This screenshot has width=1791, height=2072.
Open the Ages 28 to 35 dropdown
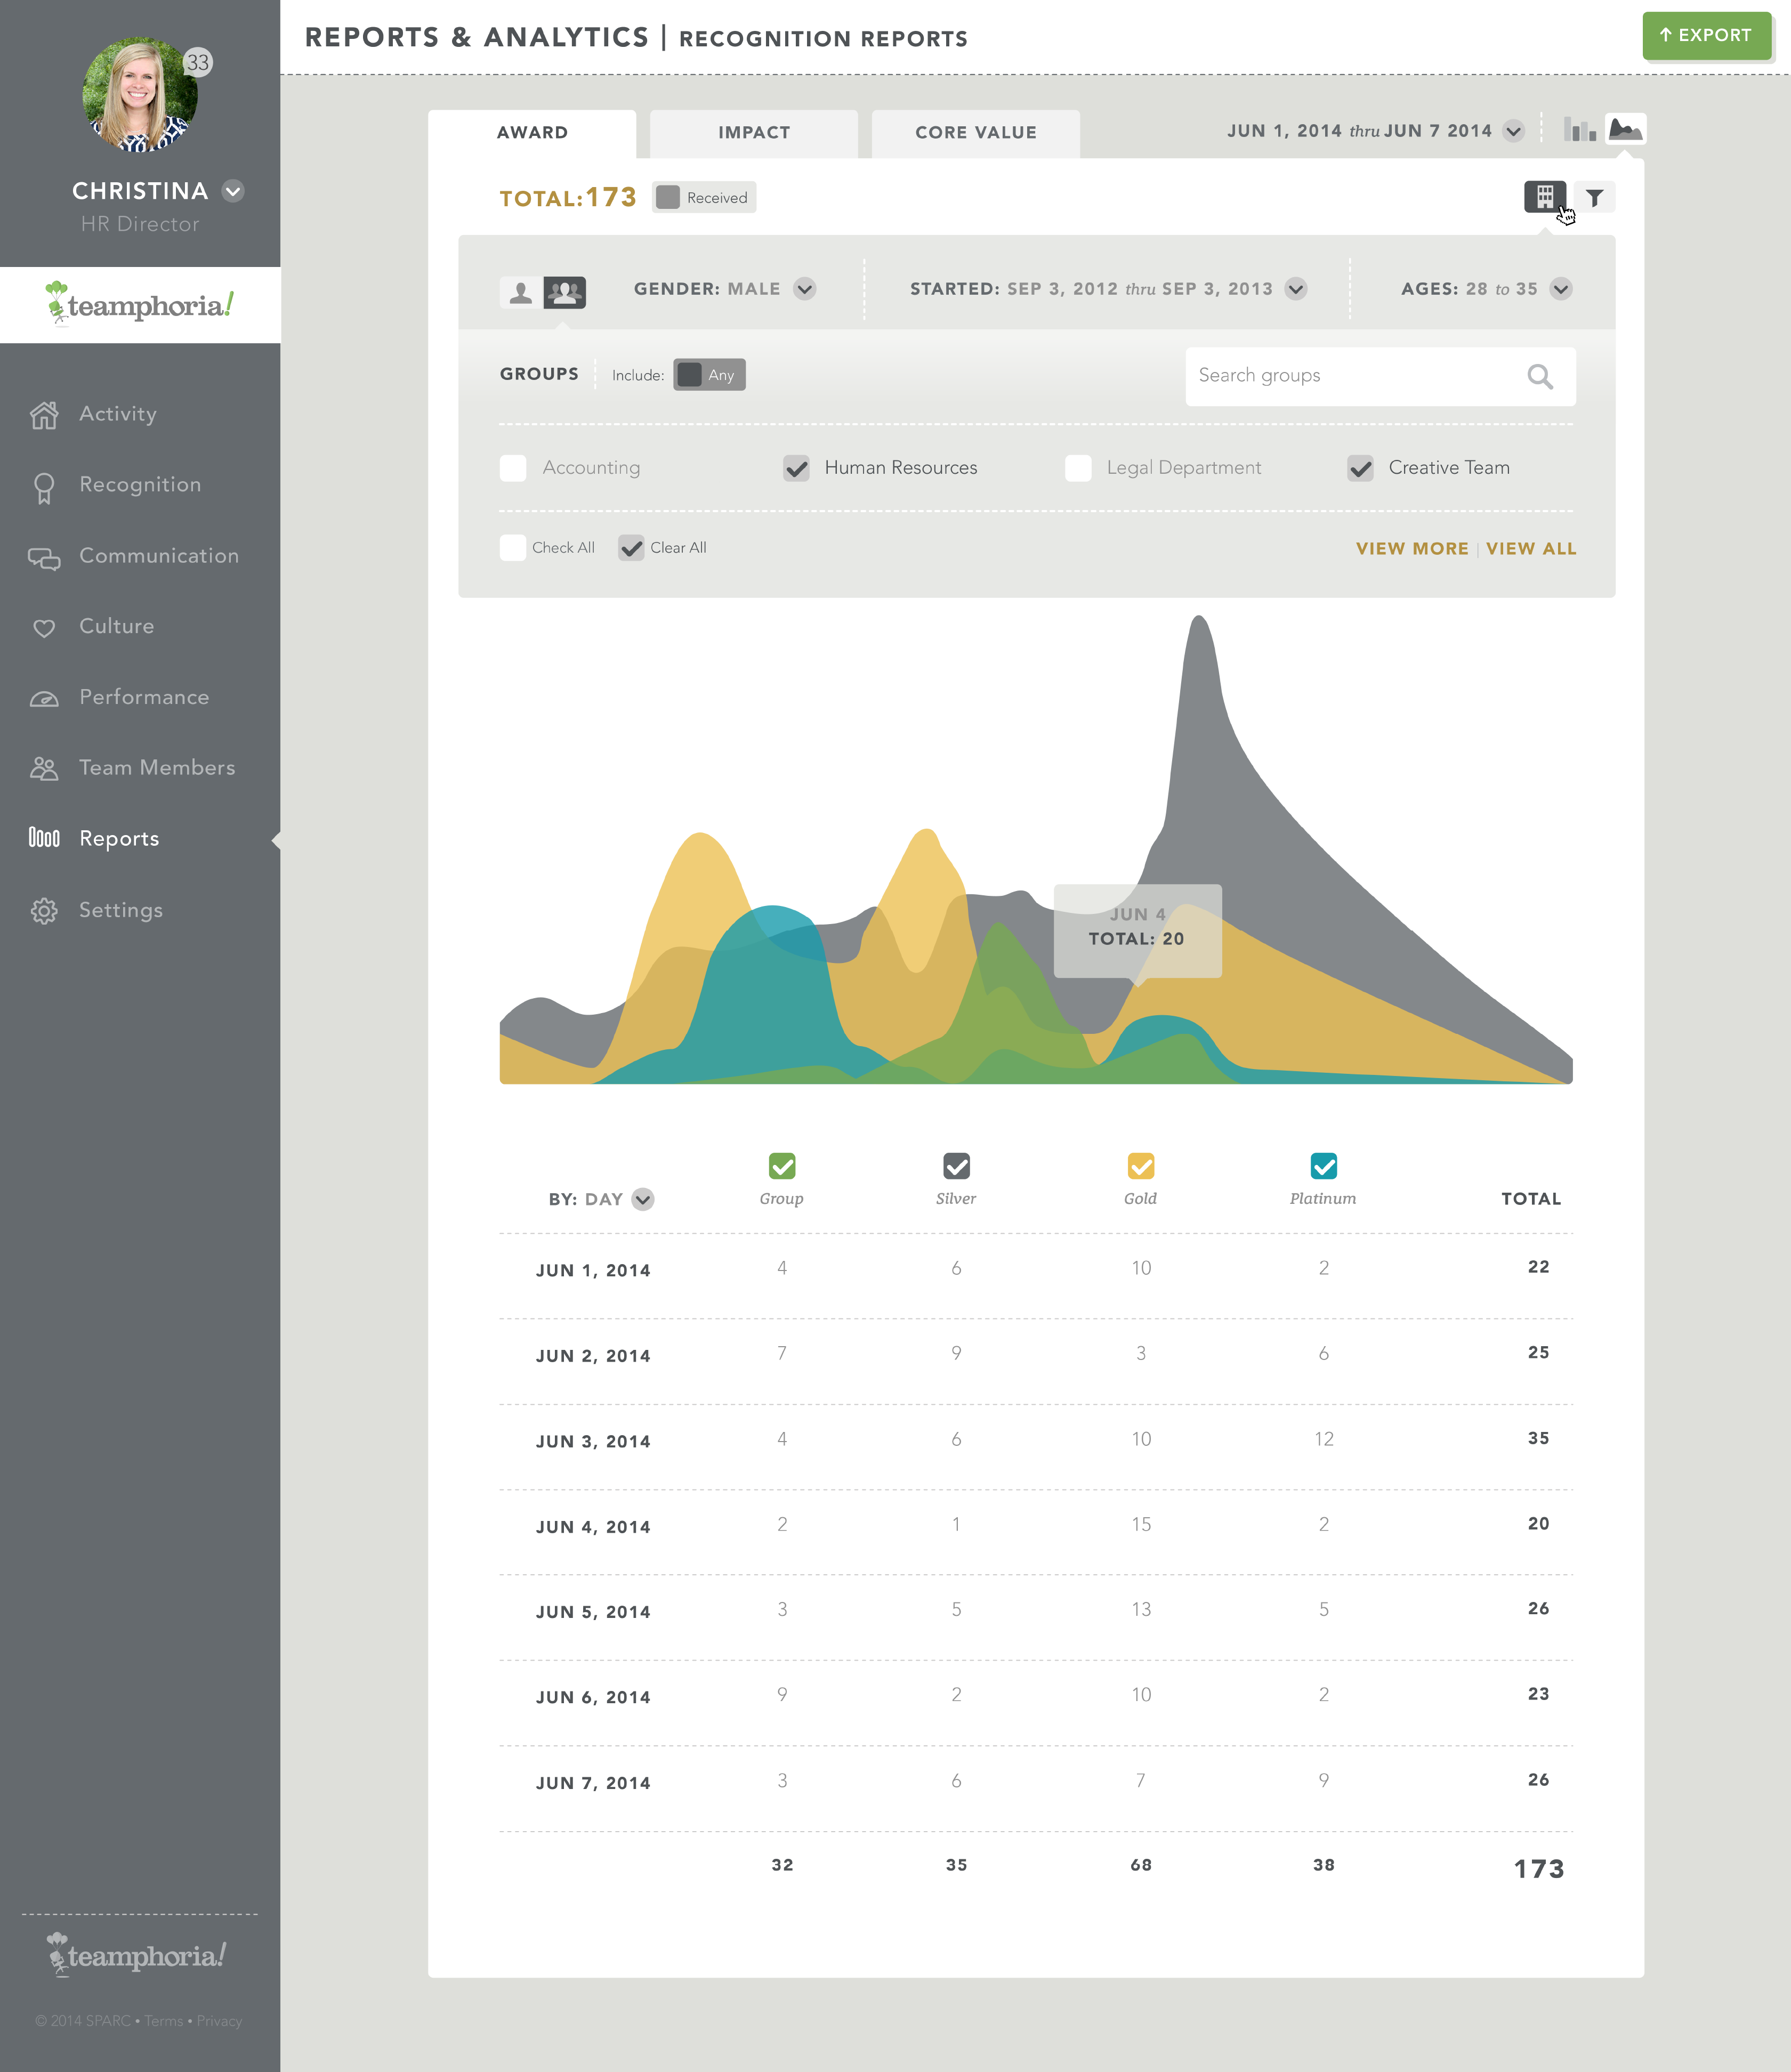pos(1560,289)
